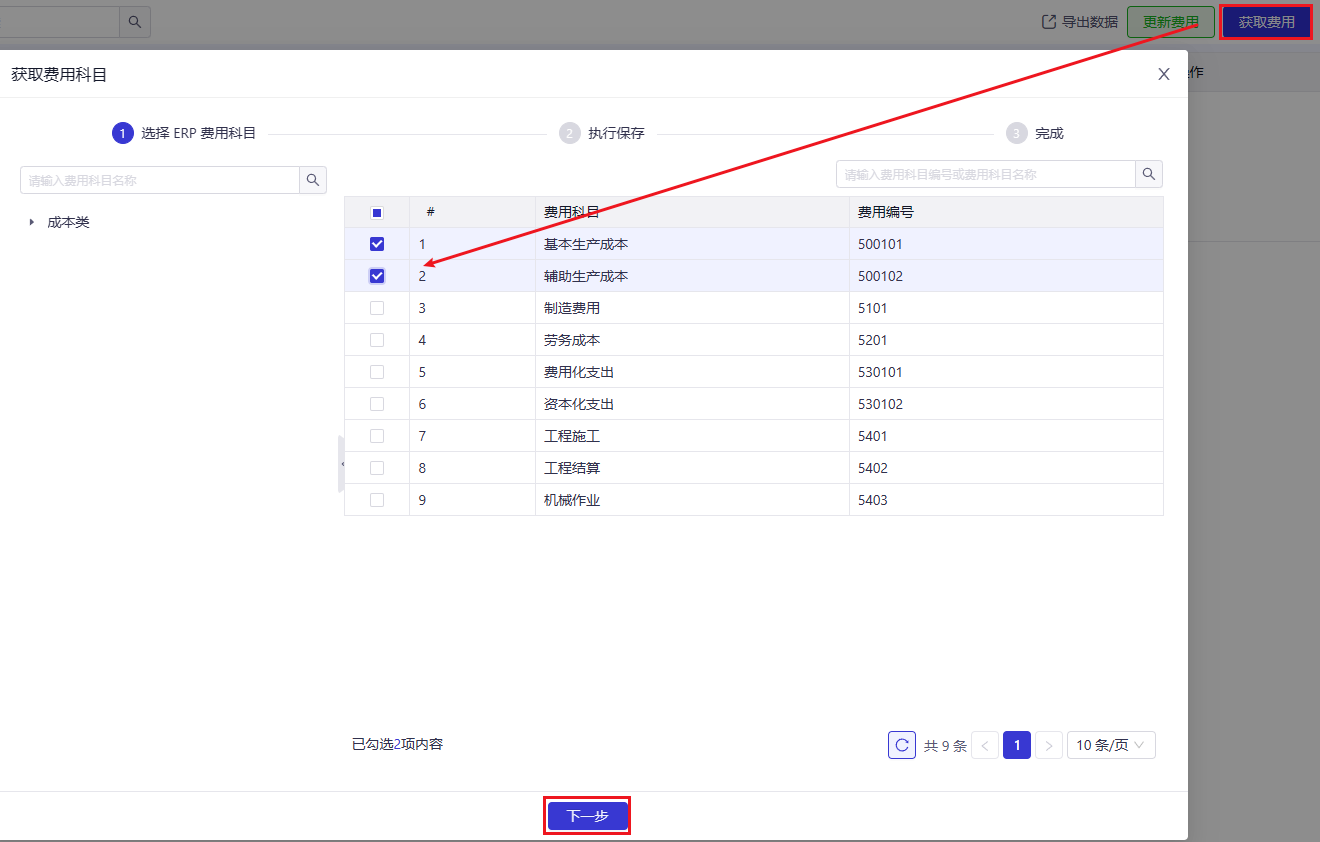Click the 共 9 条 total count text
Image resolution: width=1320 pixels, height=842 pixels.
pyautogui.click(x=945, y=746)
